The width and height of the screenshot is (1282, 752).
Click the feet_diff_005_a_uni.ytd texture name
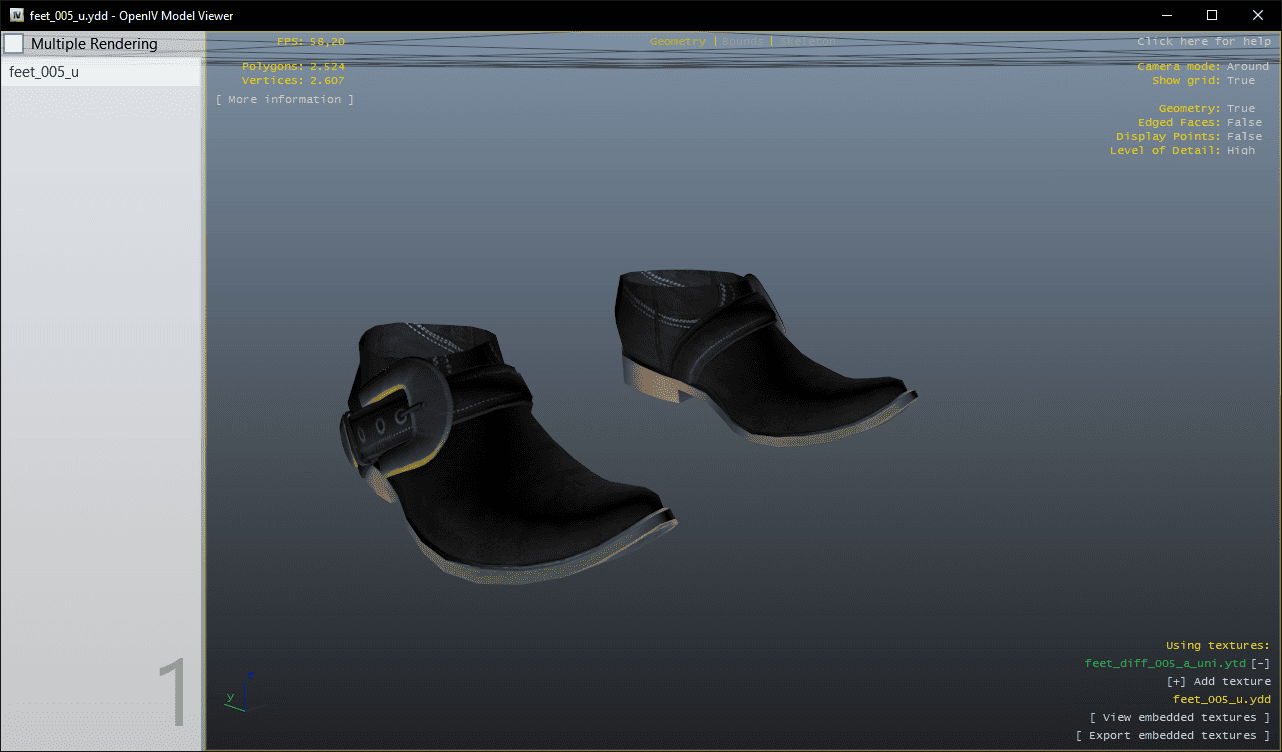point(1165,664)
